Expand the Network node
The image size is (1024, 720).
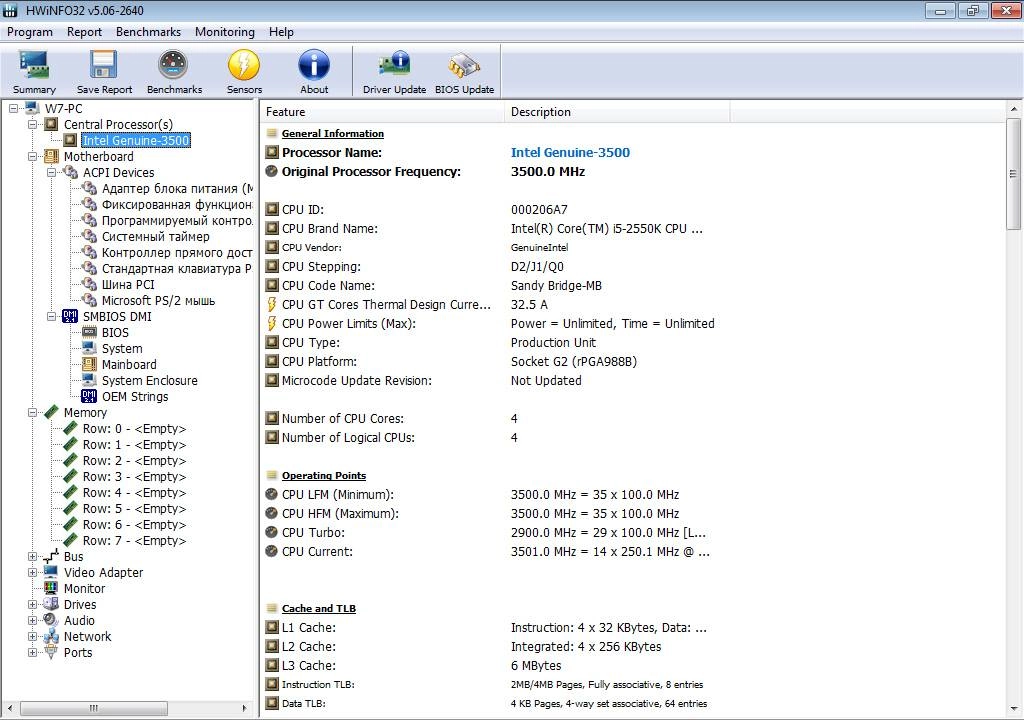pos(33,636)
